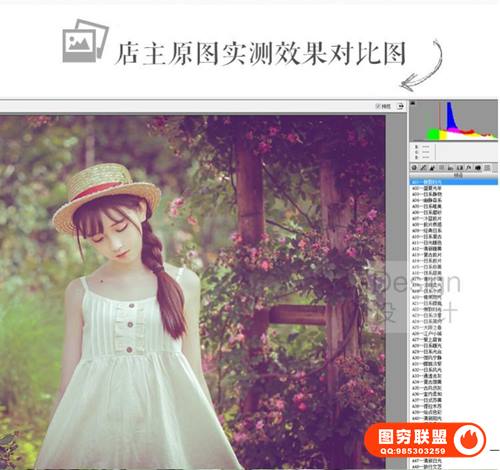Open the Presets panel tab icon
Screen dimensions: 500x470
click(x=487, y=168)
